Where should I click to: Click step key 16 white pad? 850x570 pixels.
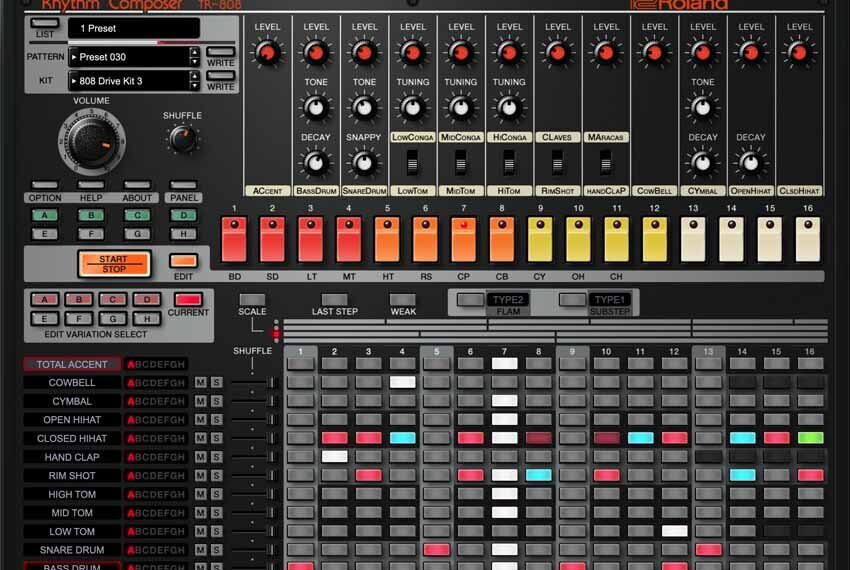(808, 239)
